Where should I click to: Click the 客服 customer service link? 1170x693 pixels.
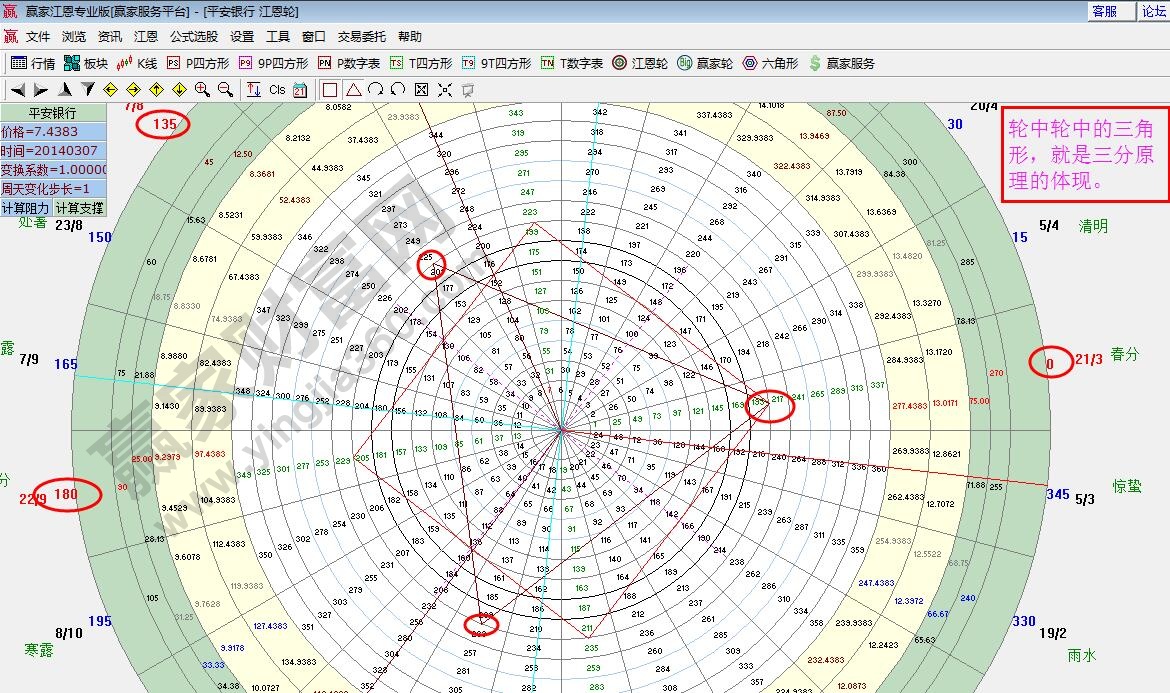tap(1104, 11)
